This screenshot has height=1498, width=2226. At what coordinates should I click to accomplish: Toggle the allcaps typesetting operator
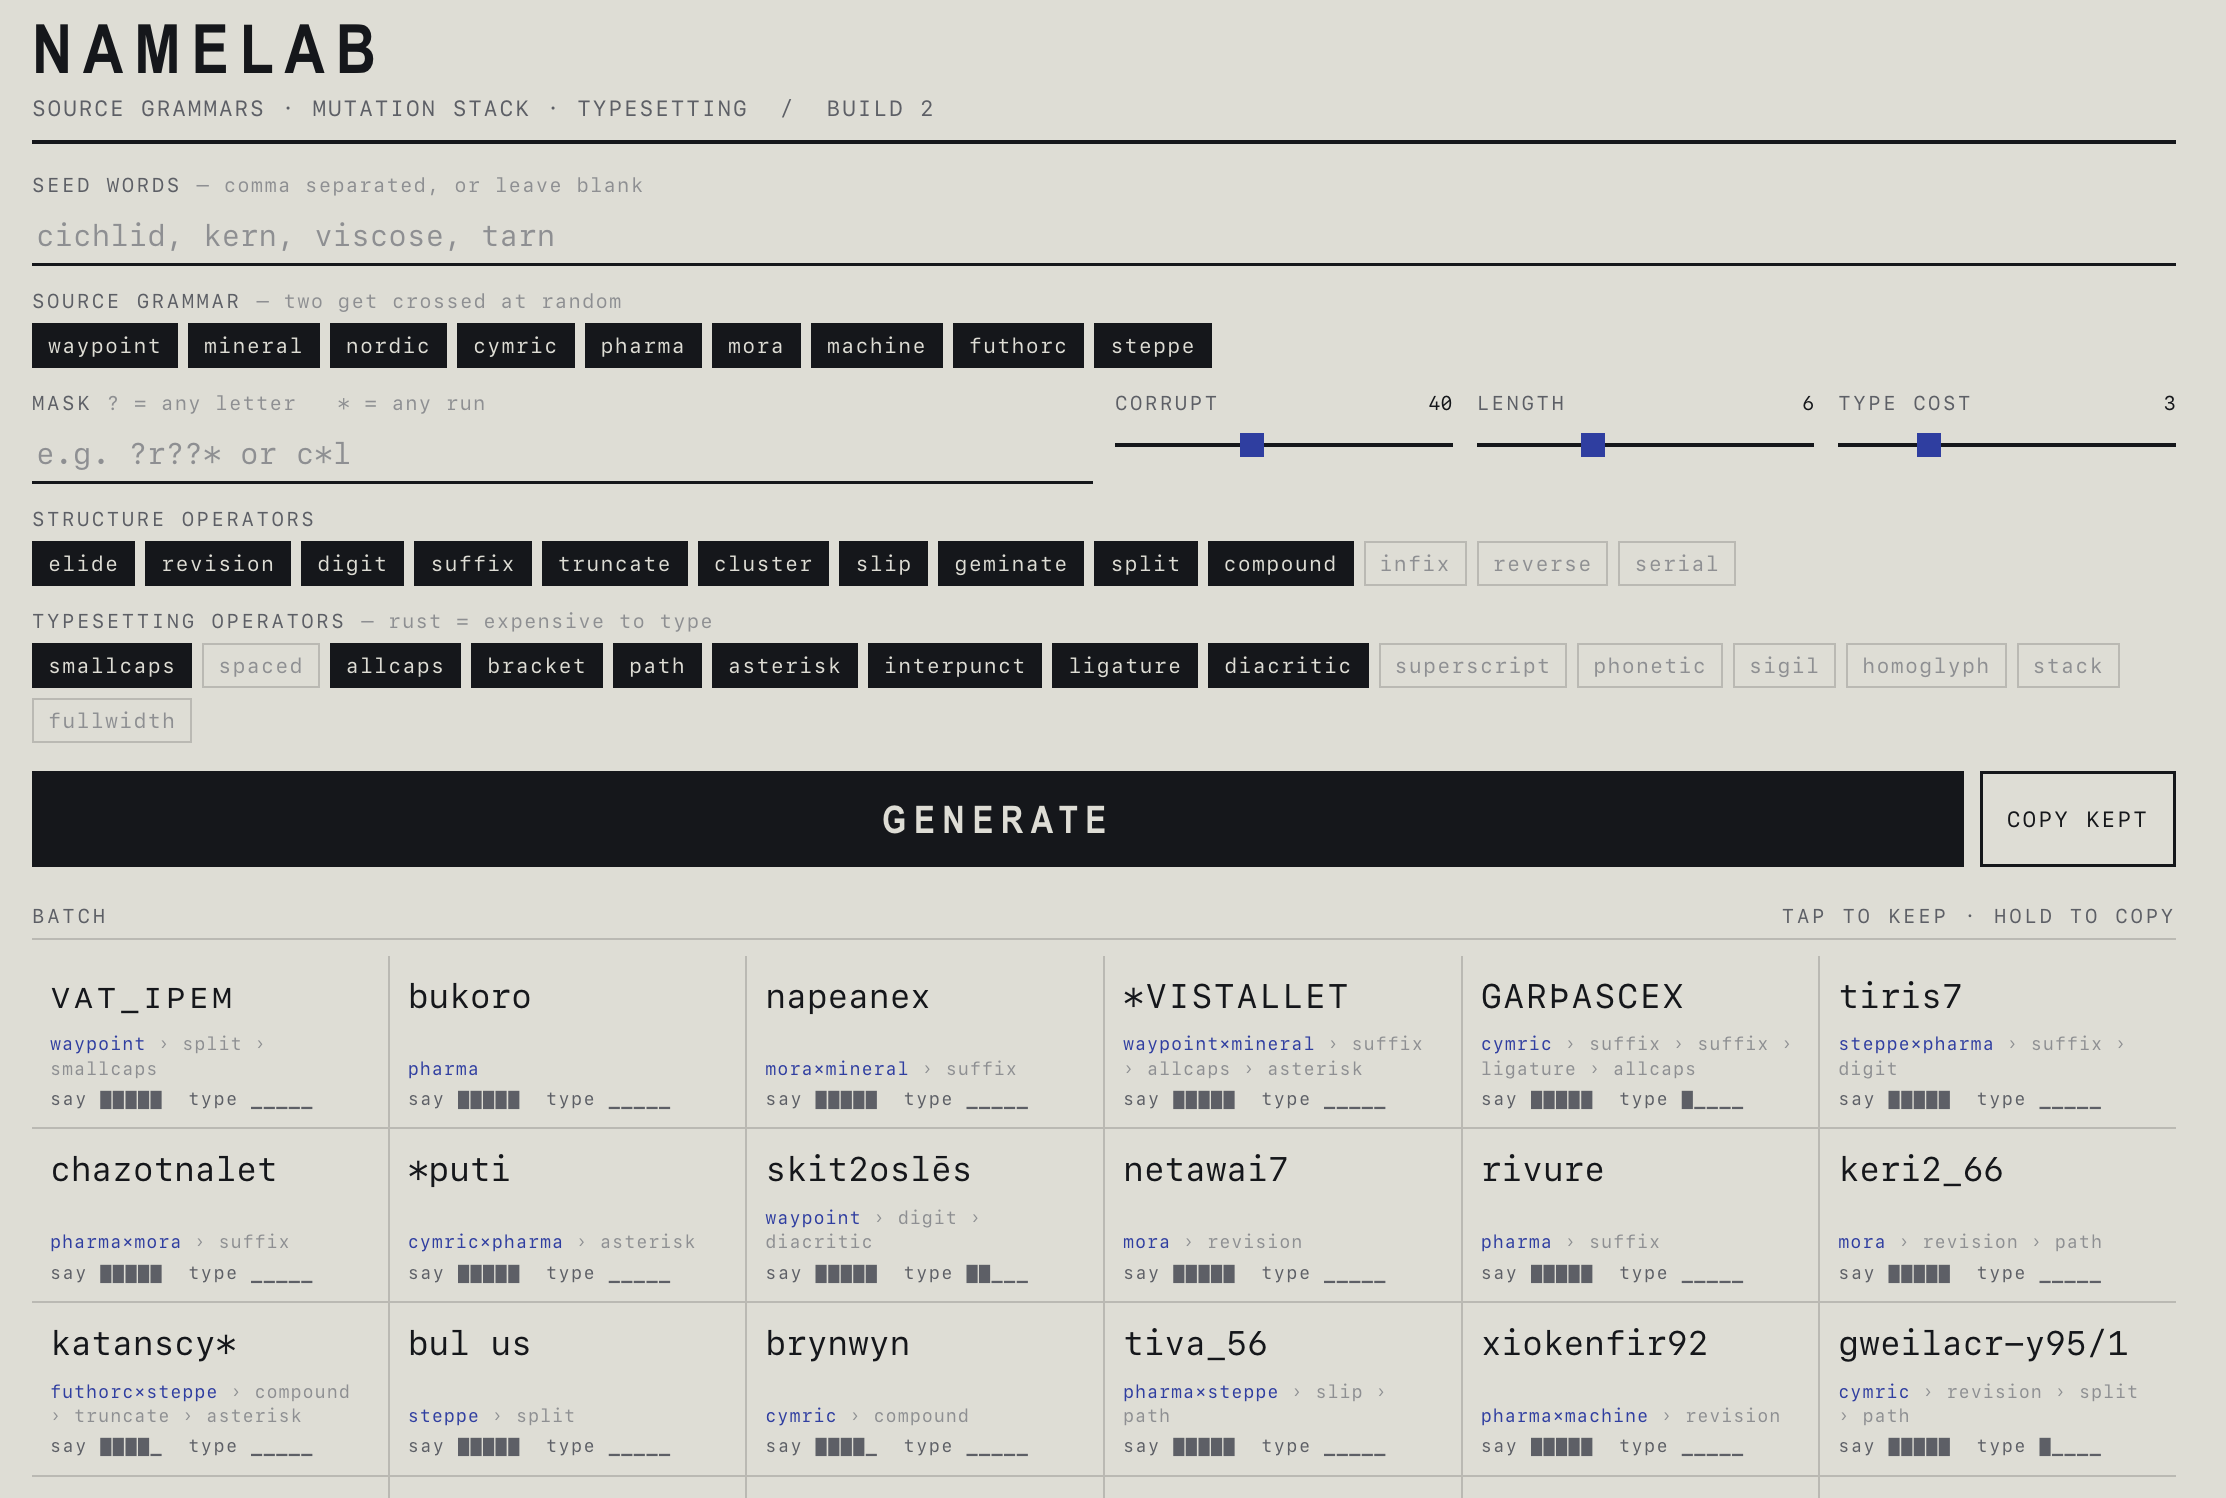tap(395, 666)
